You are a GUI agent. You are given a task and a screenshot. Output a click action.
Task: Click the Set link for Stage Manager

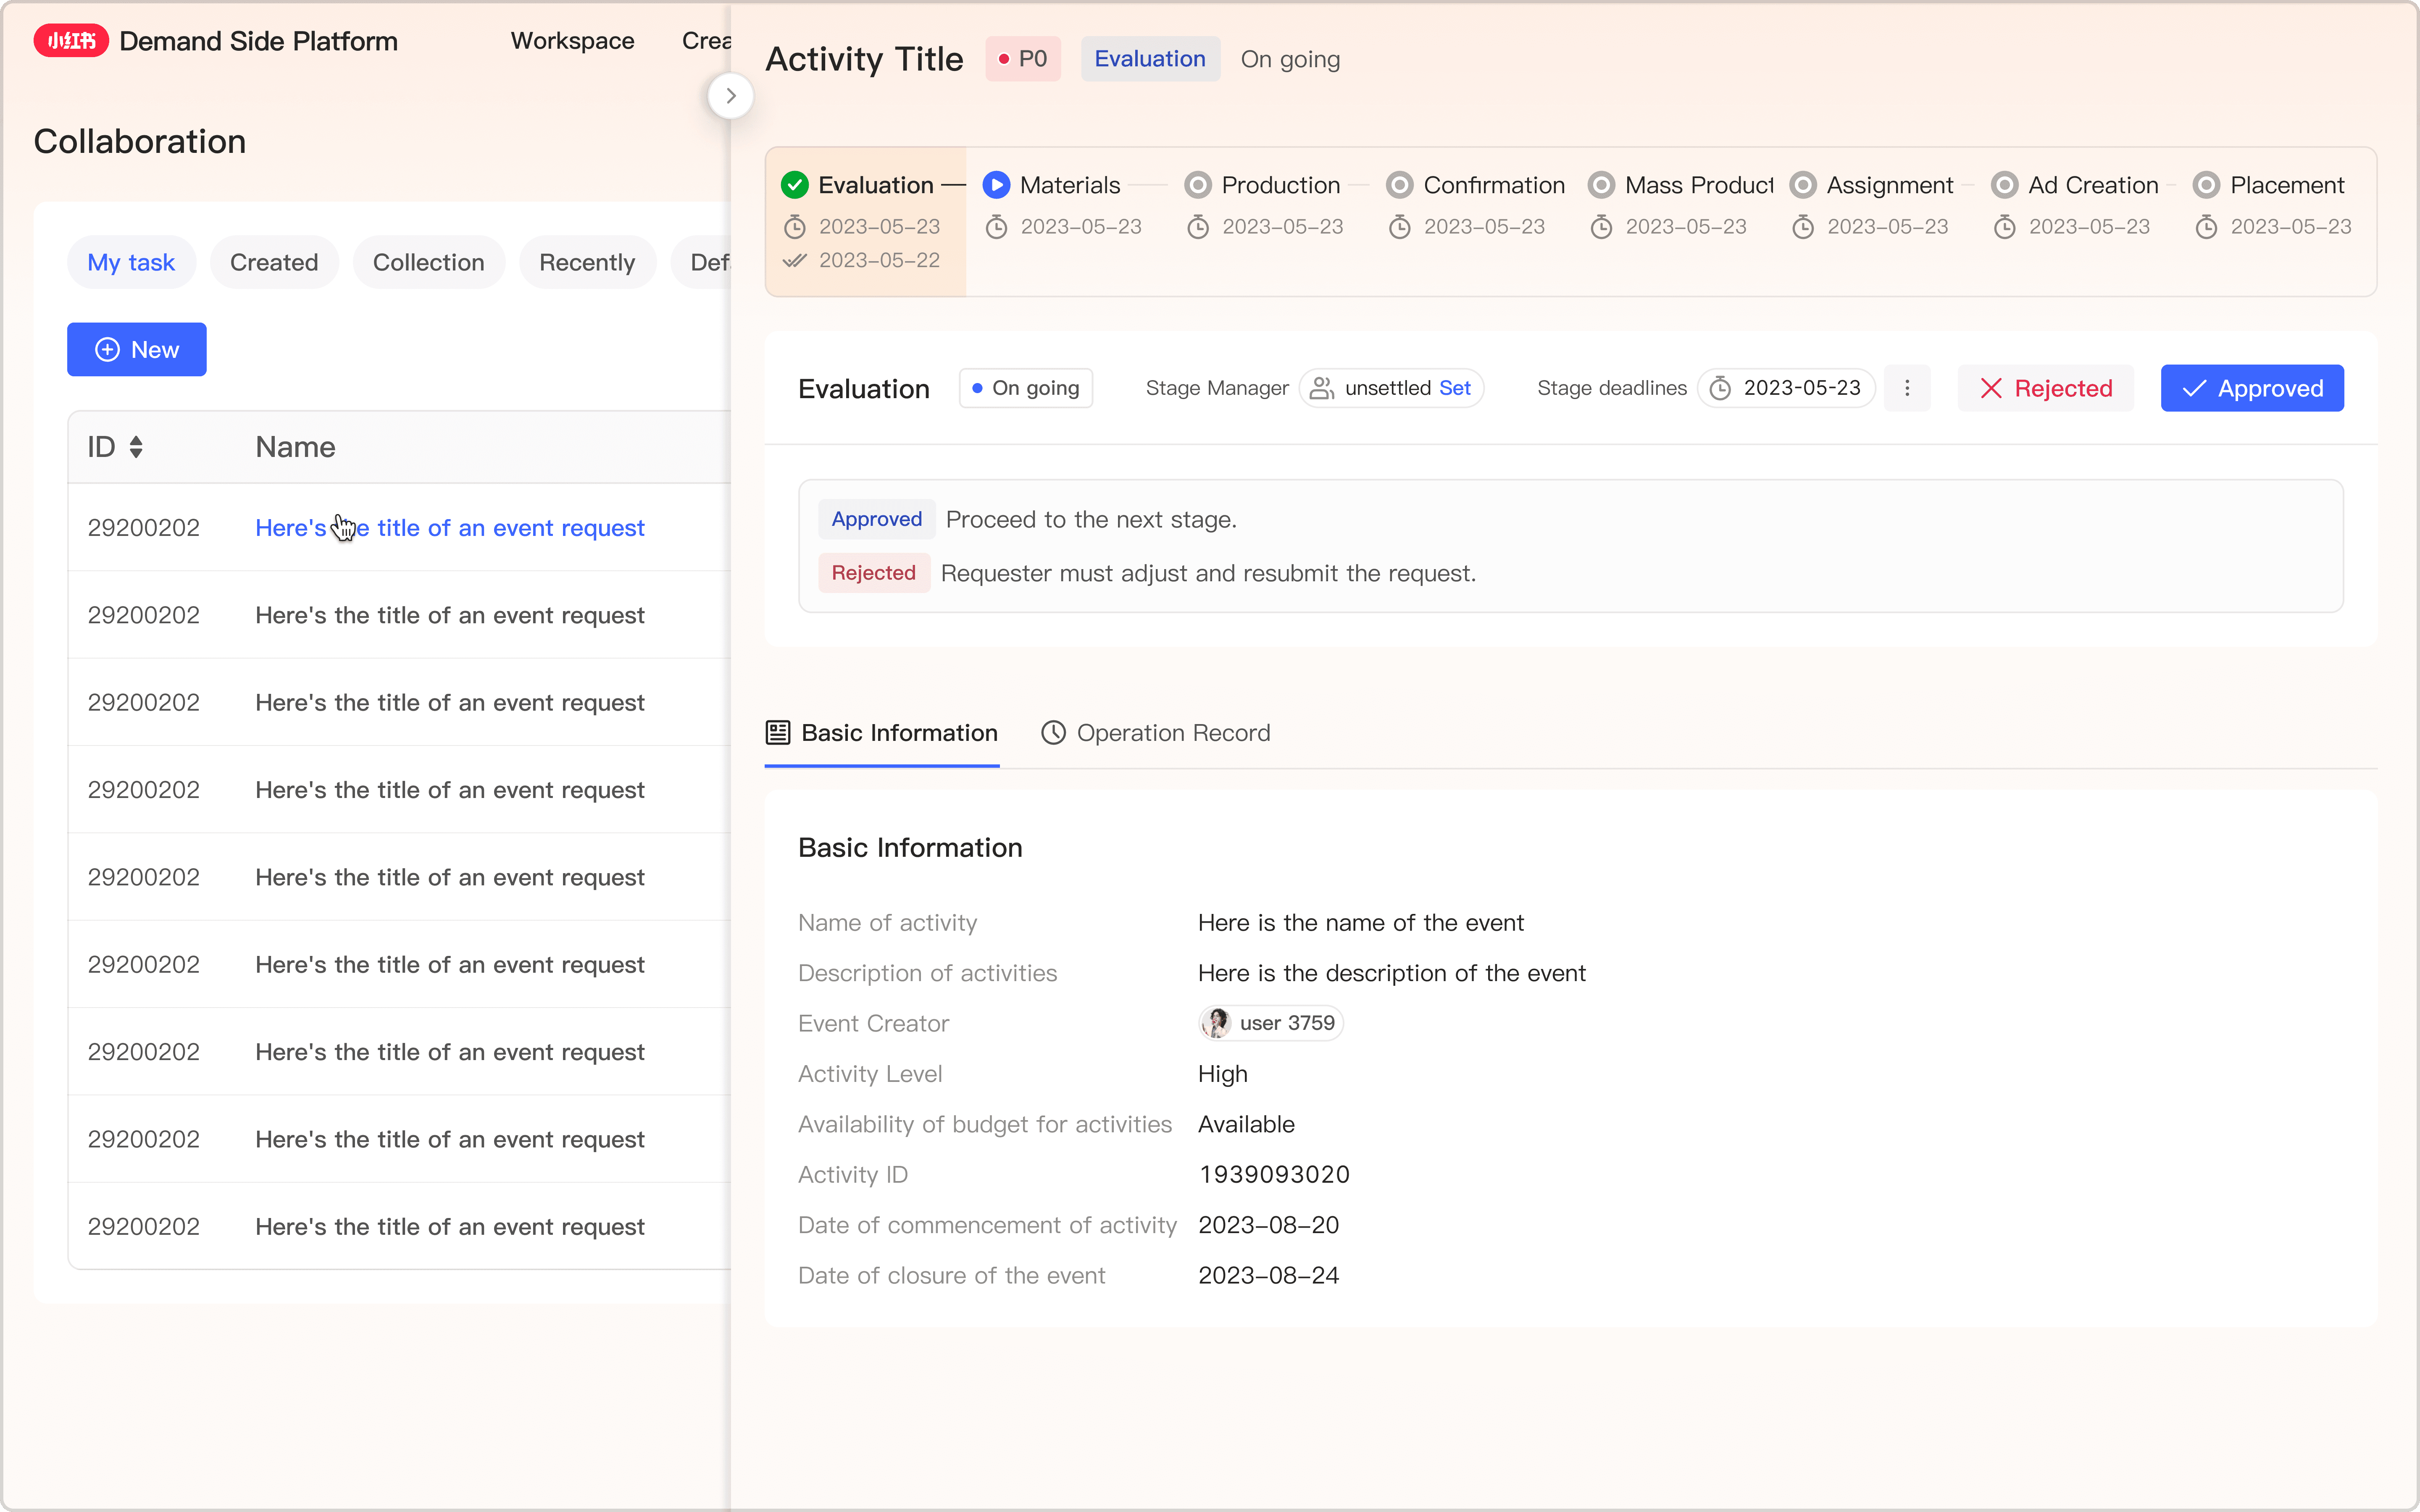pyautogui.click(x=1455, y=388)
